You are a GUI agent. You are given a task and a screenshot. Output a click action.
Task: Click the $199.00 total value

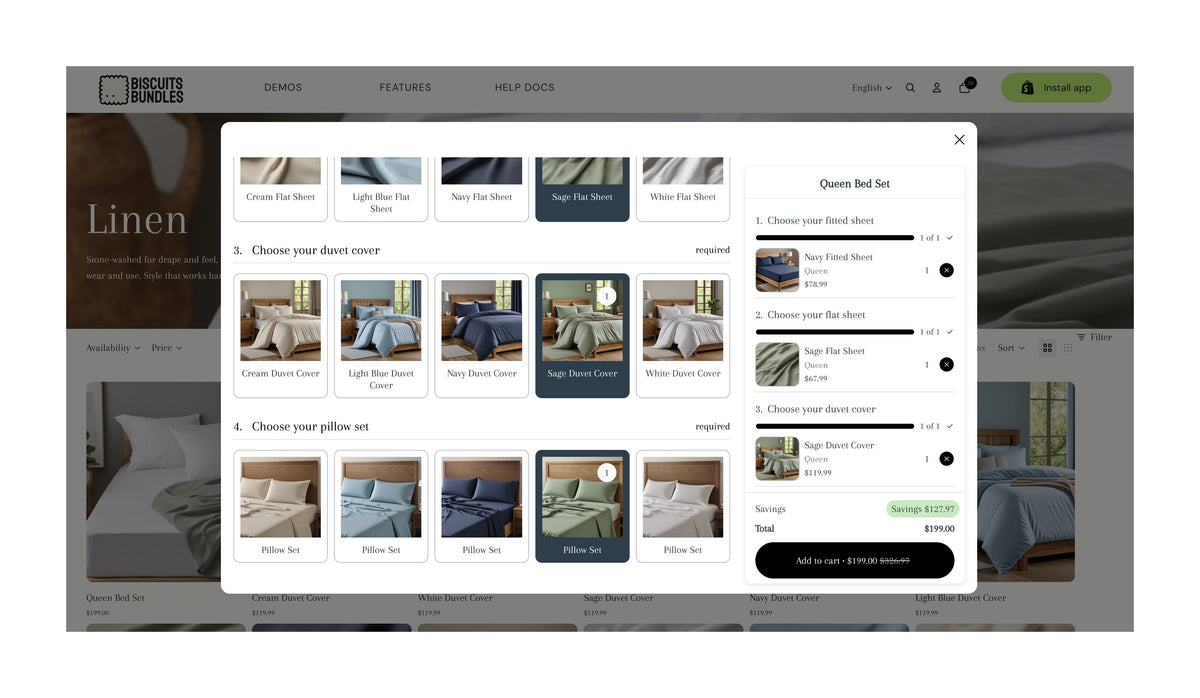tap(939, 529)
